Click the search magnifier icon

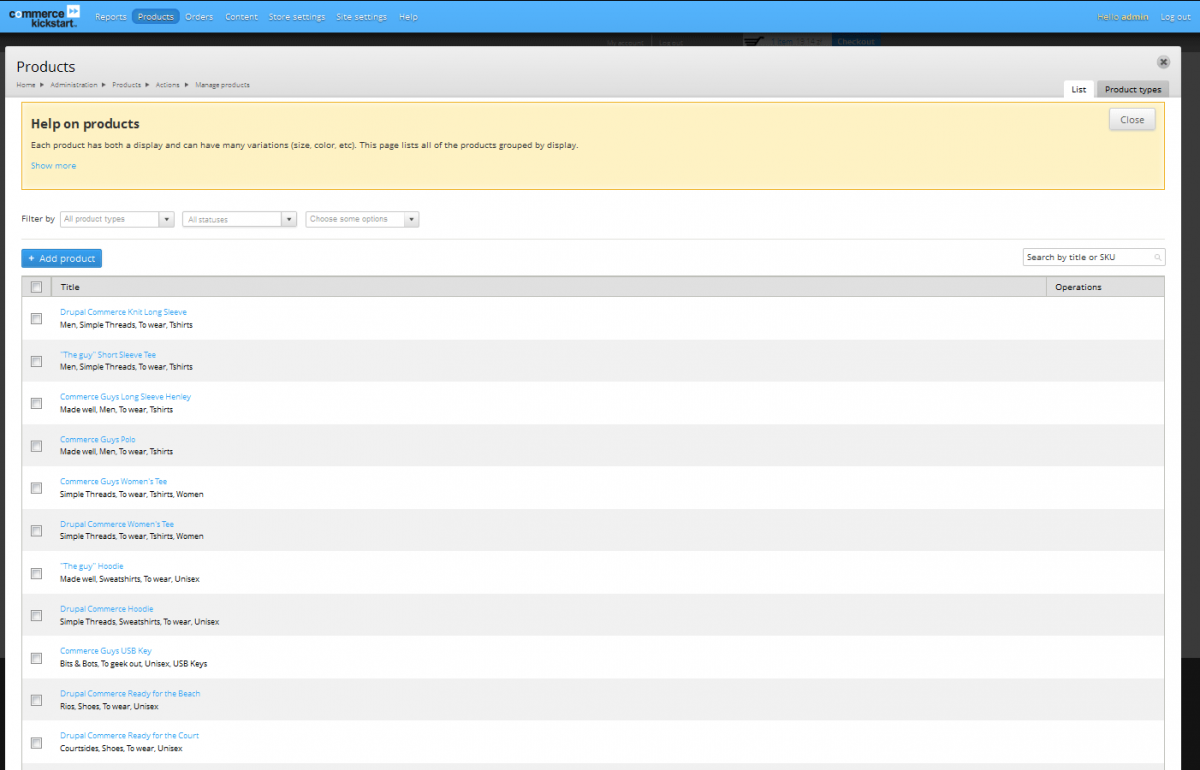[x=1158, y=258]
